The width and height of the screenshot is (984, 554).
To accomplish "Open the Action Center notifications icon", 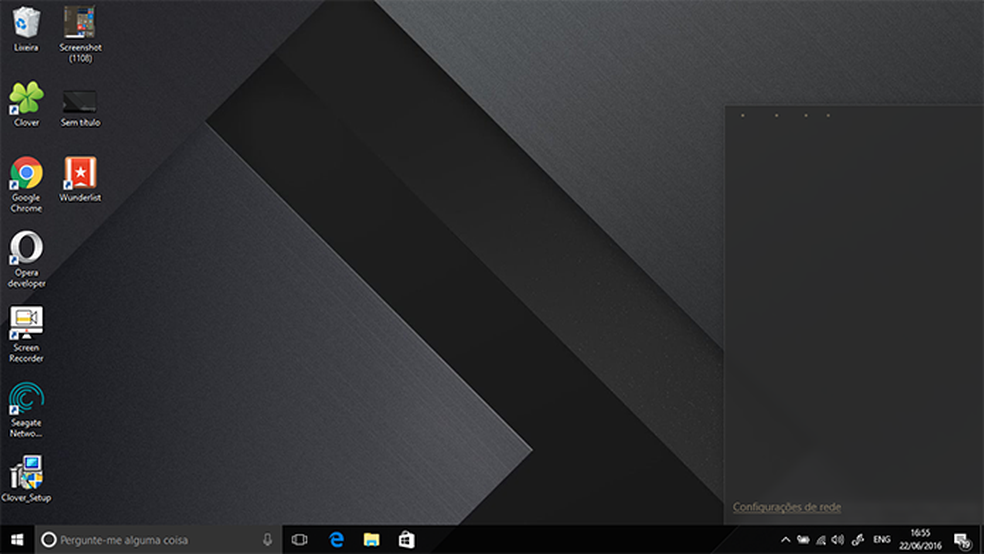I will click(963, 540).
